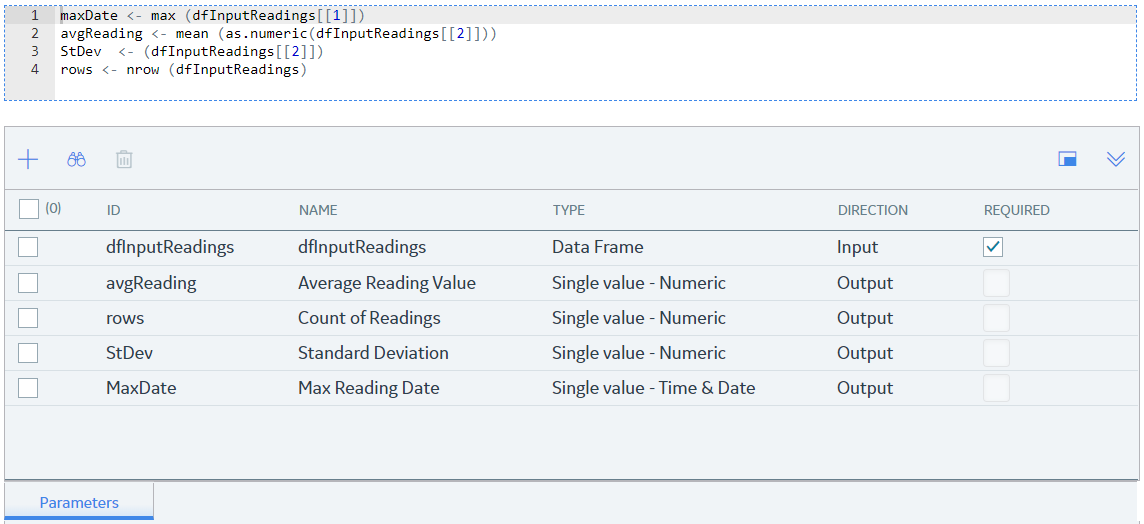This screenshot has height=524, width=1144.
Task: Collapse panel with double chevron icon
Action: pos(1116,159)
